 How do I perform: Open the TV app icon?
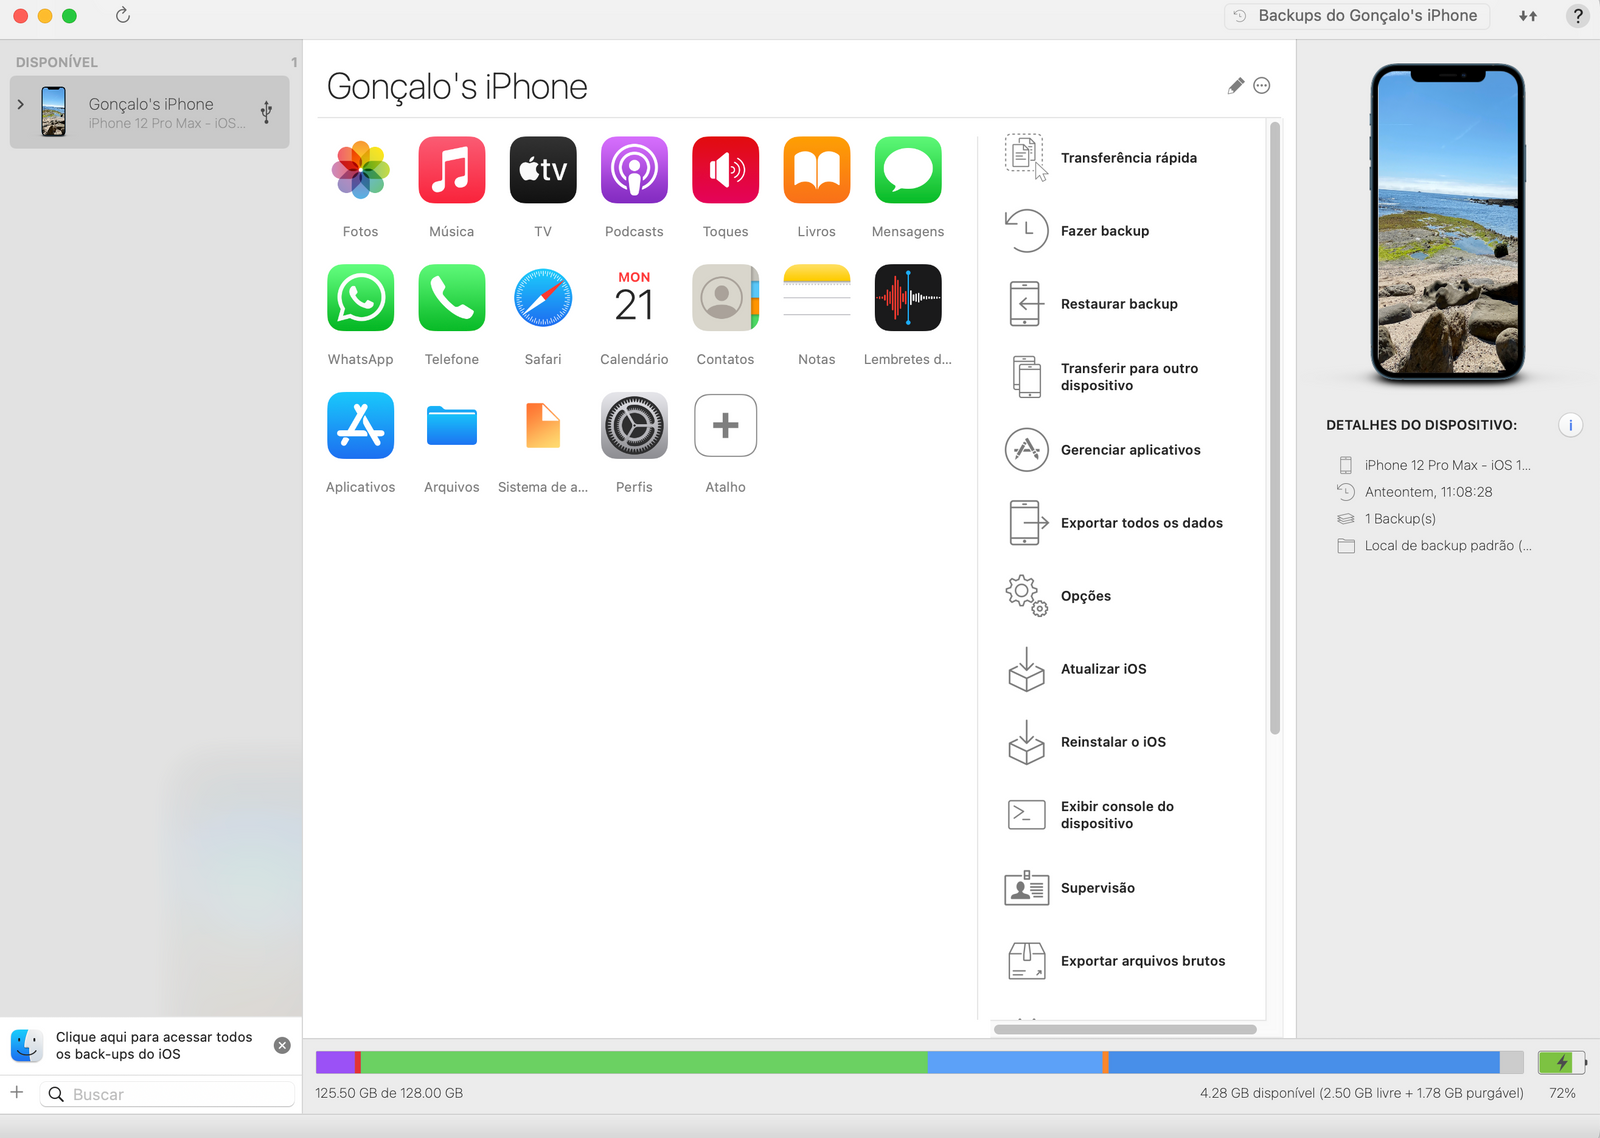[543, 170]
